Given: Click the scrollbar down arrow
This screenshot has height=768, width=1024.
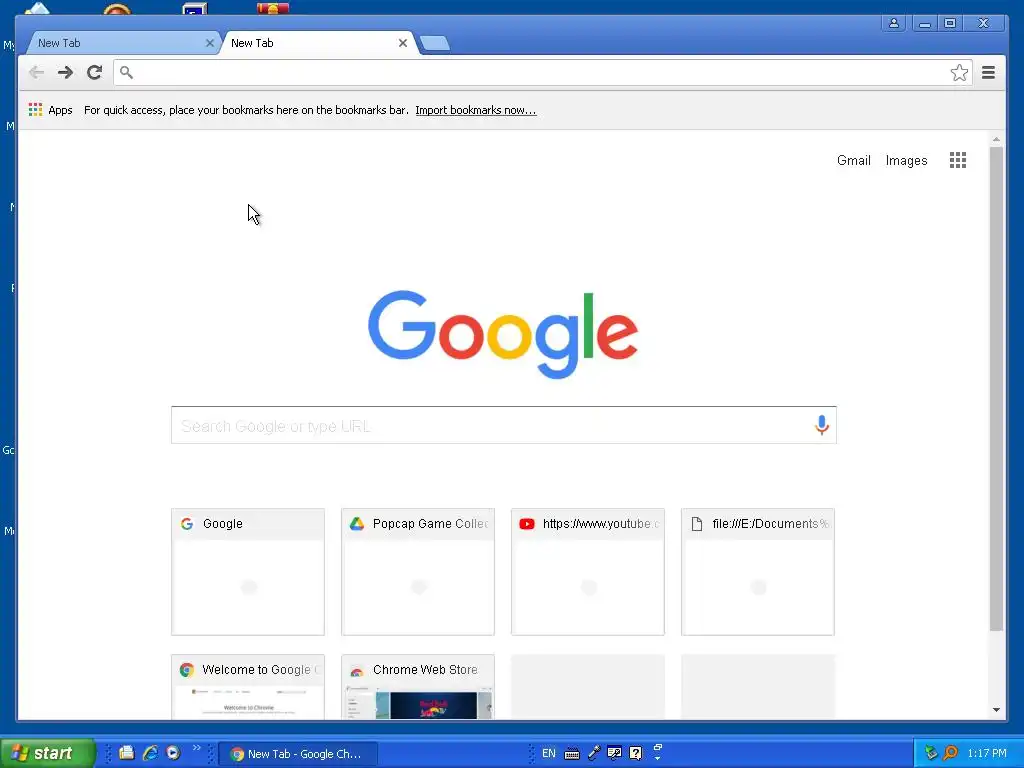Looking at the screenshot, I should point(996,710).
